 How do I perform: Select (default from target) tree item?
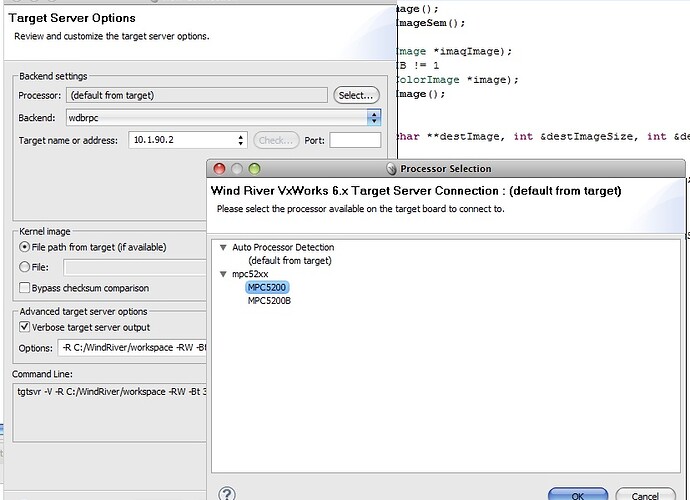pos(290,261)
